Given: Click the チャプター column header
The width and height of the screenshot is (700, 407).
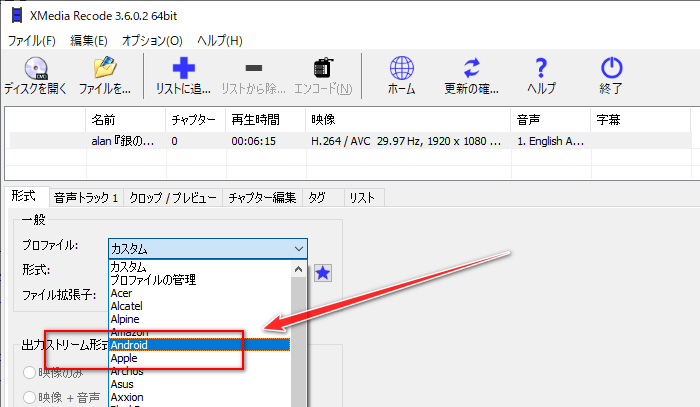Looking at the screenshot, I should click(196, 120).
